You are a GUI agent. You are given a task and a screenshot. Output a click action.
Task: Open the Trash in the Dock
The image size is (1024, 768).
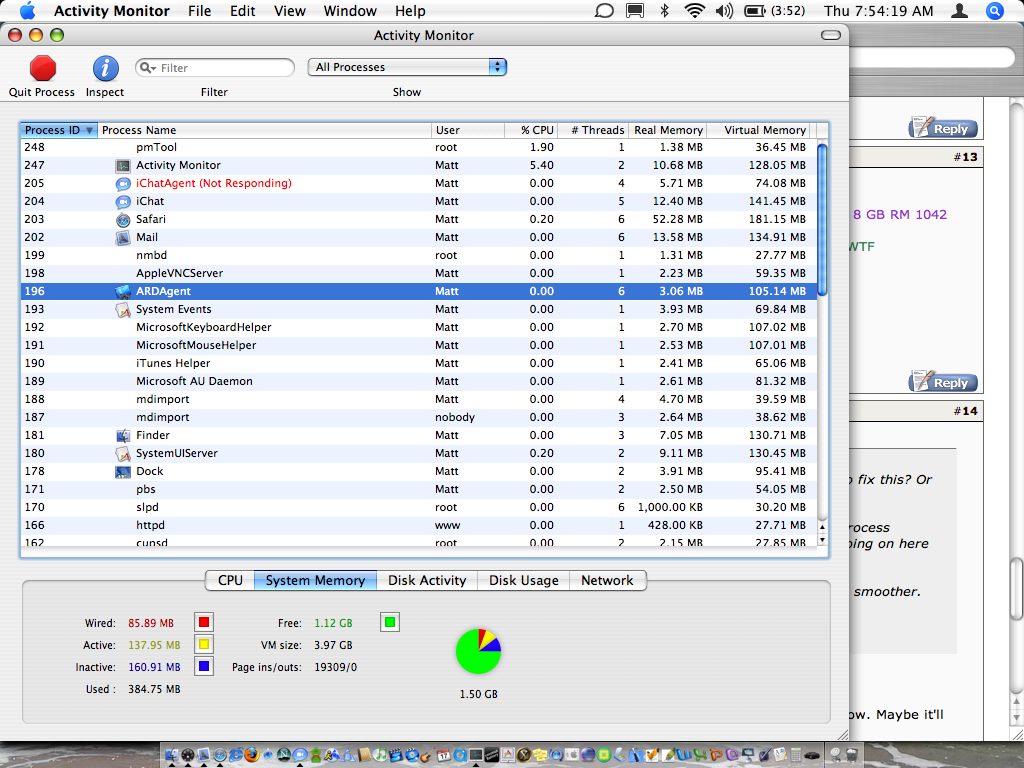point(852,756)
